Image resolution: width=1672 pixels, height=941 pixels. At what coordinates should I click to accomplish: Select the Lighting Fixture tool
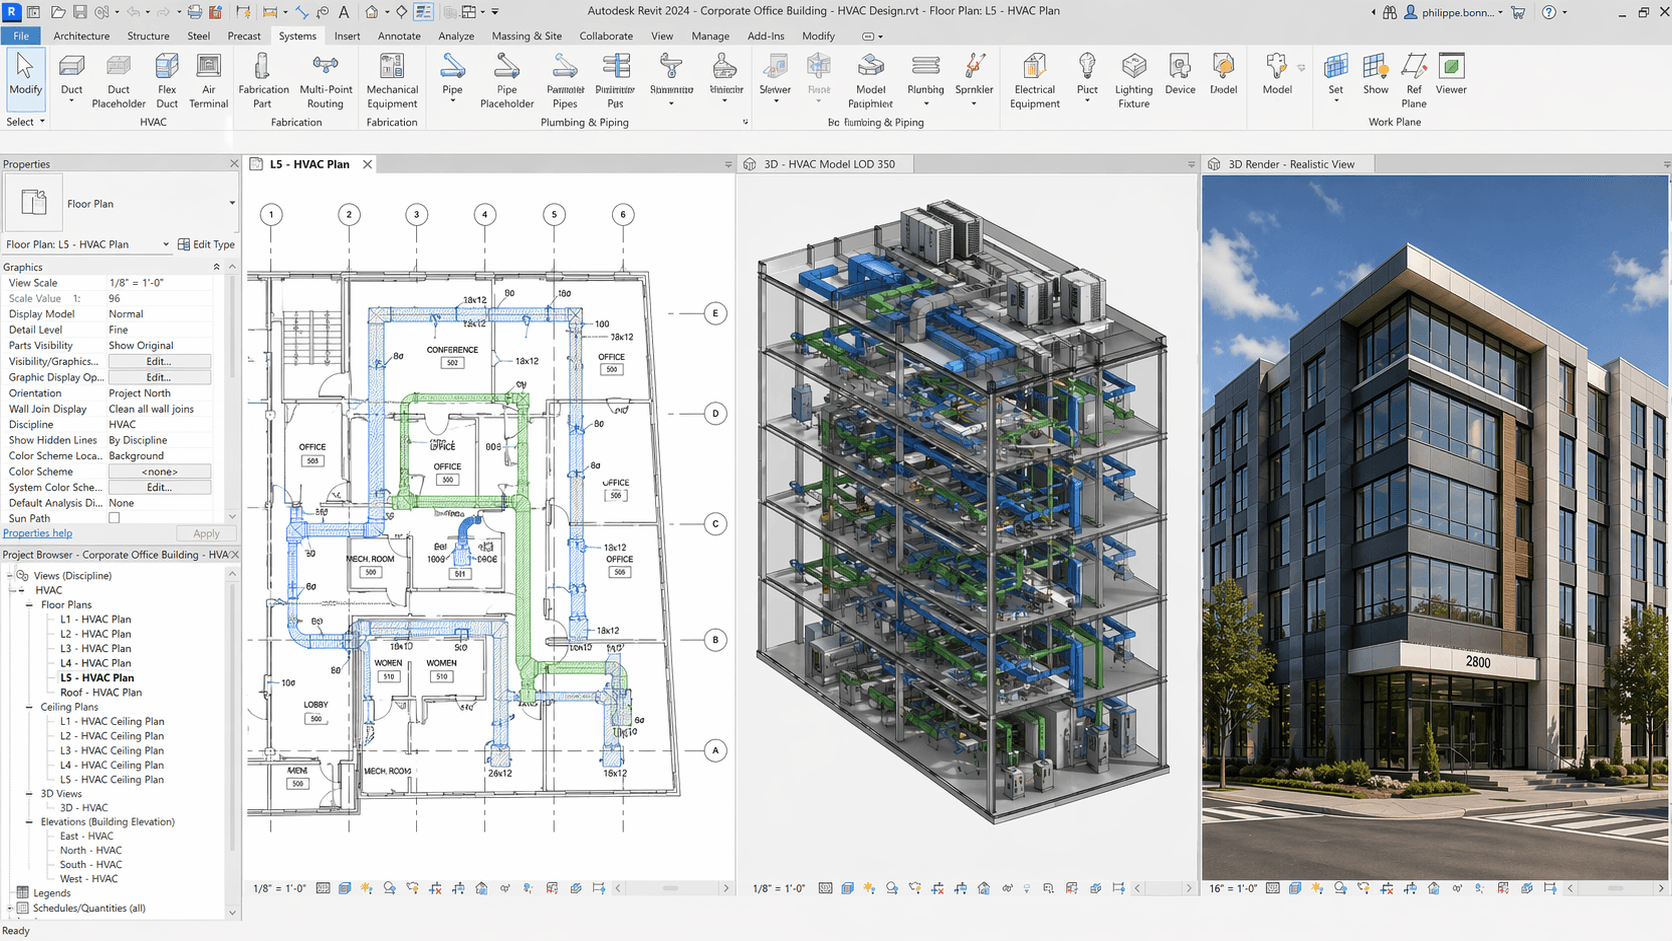pos(1133,80)
